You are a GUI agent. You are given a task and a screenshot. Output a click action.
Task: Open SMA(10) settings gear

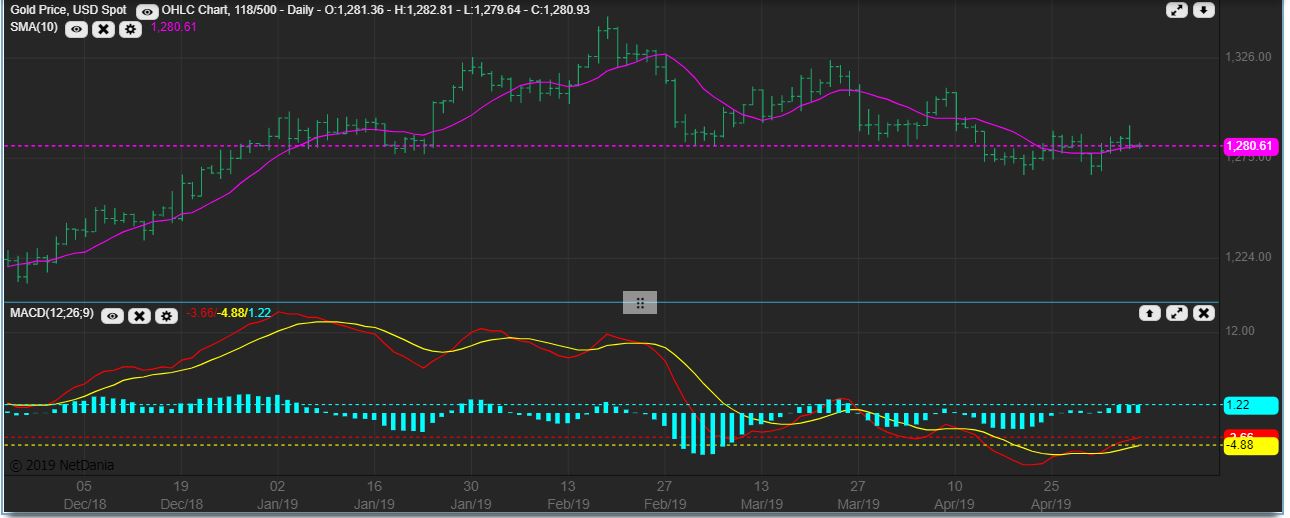(x=130, y=29)
